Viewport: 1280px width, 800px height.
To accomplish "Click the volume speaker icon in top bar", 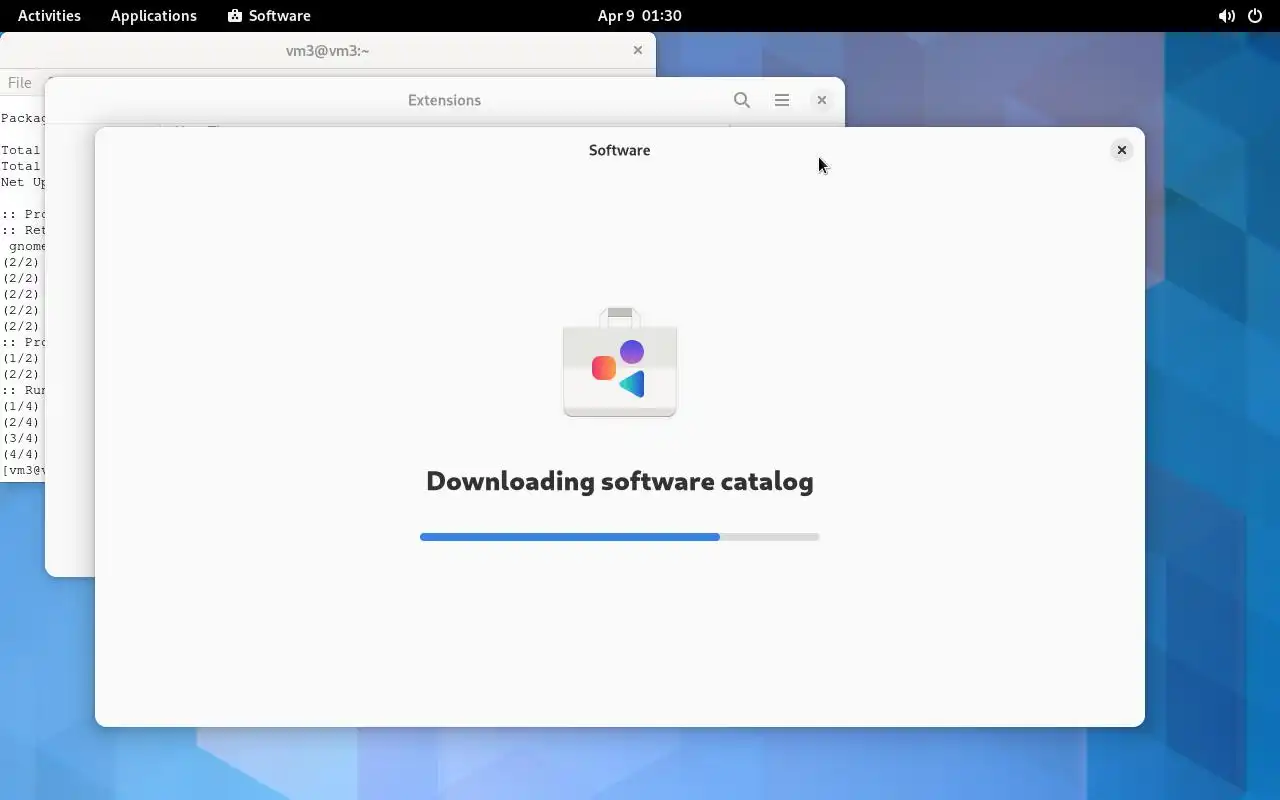I will [1226, 16].
